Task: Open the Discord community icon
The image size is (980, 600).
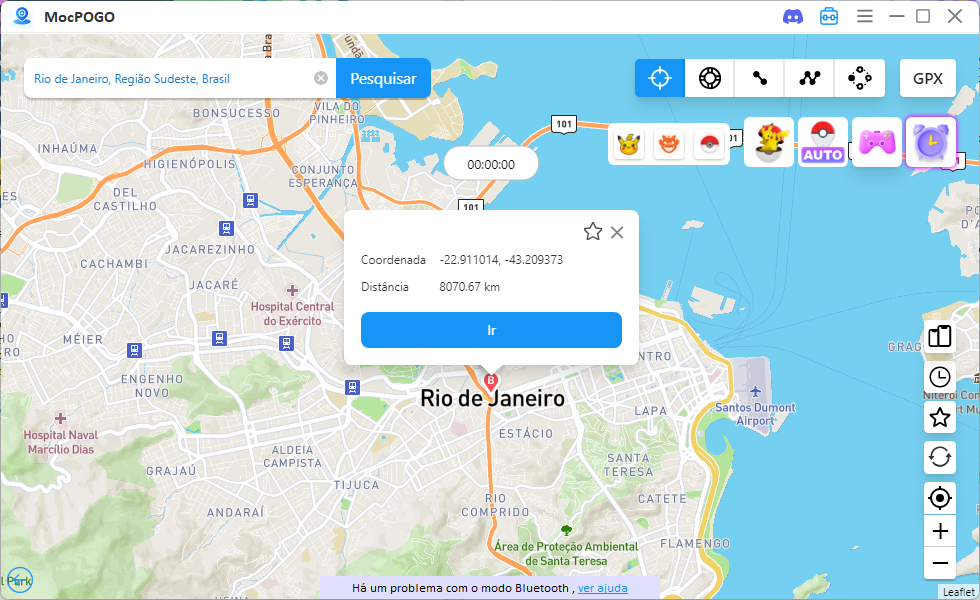Action: pyautogui.click(x=792, y=17)
